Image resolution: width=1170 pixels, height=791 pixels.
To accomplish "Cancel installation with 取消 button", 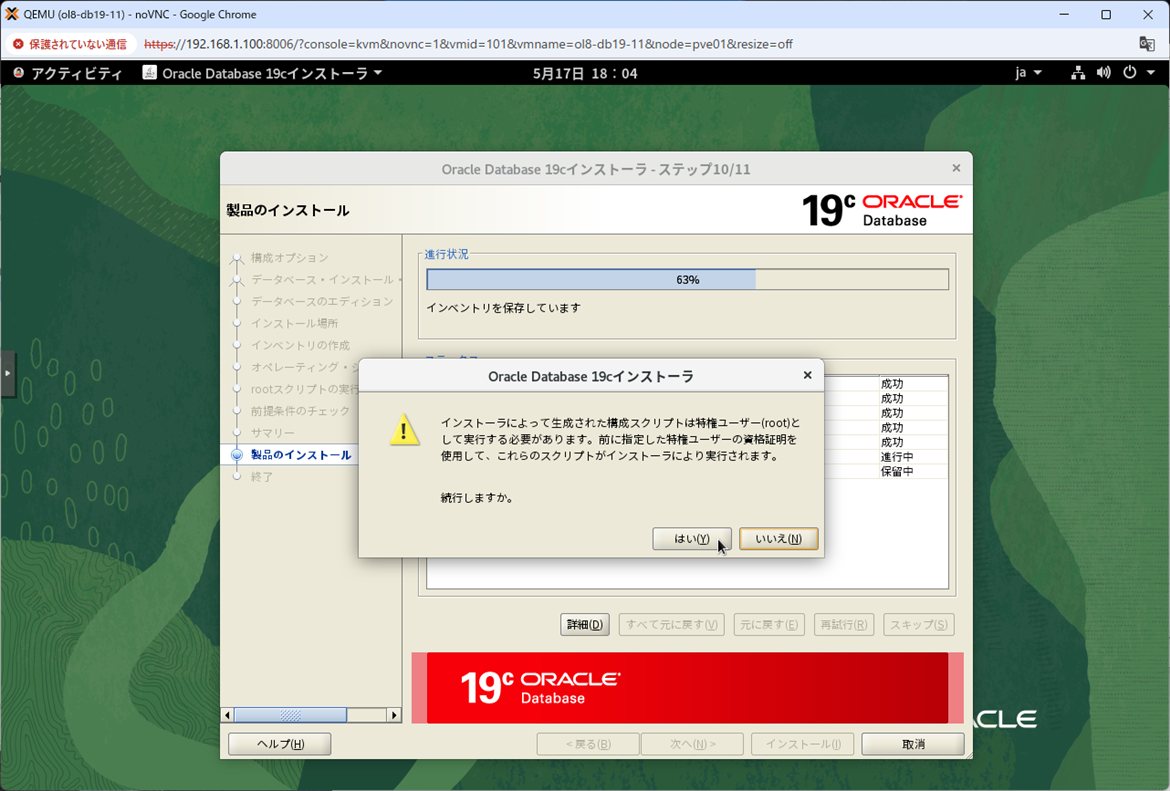I will 913,744.
